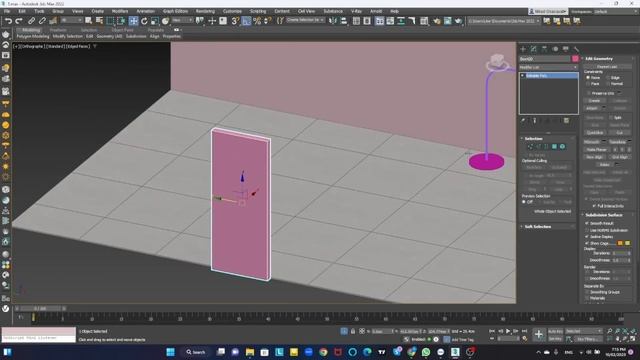640x360 pixels.
Task: Open the Workspaces dropdown
Action: [x=615, y=11]
